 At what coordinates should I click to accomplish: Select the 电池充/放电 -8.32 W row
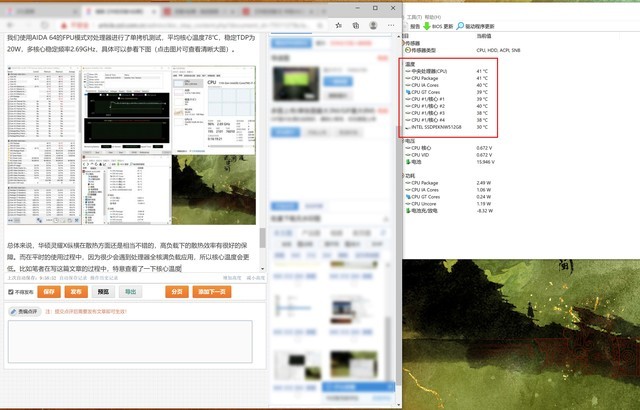449,211
